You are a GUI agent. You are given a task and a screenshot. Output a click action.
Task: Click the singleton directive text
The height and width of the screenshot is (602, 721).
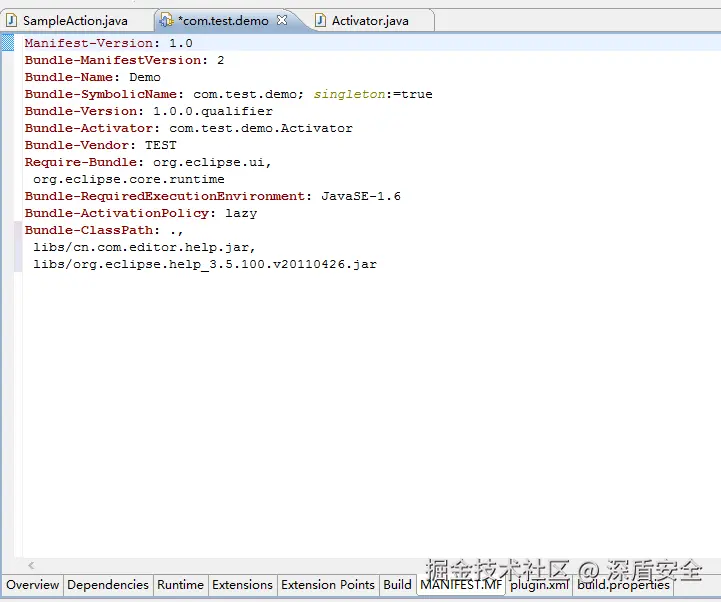[349, 94]
